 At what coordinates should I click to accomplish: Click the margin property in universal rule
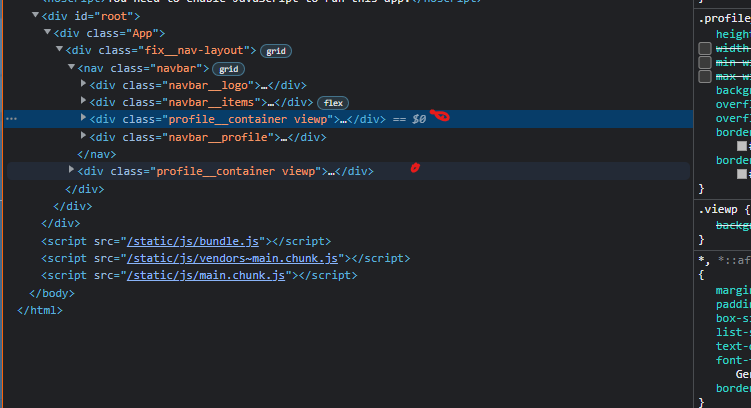[x=733, y=291]
